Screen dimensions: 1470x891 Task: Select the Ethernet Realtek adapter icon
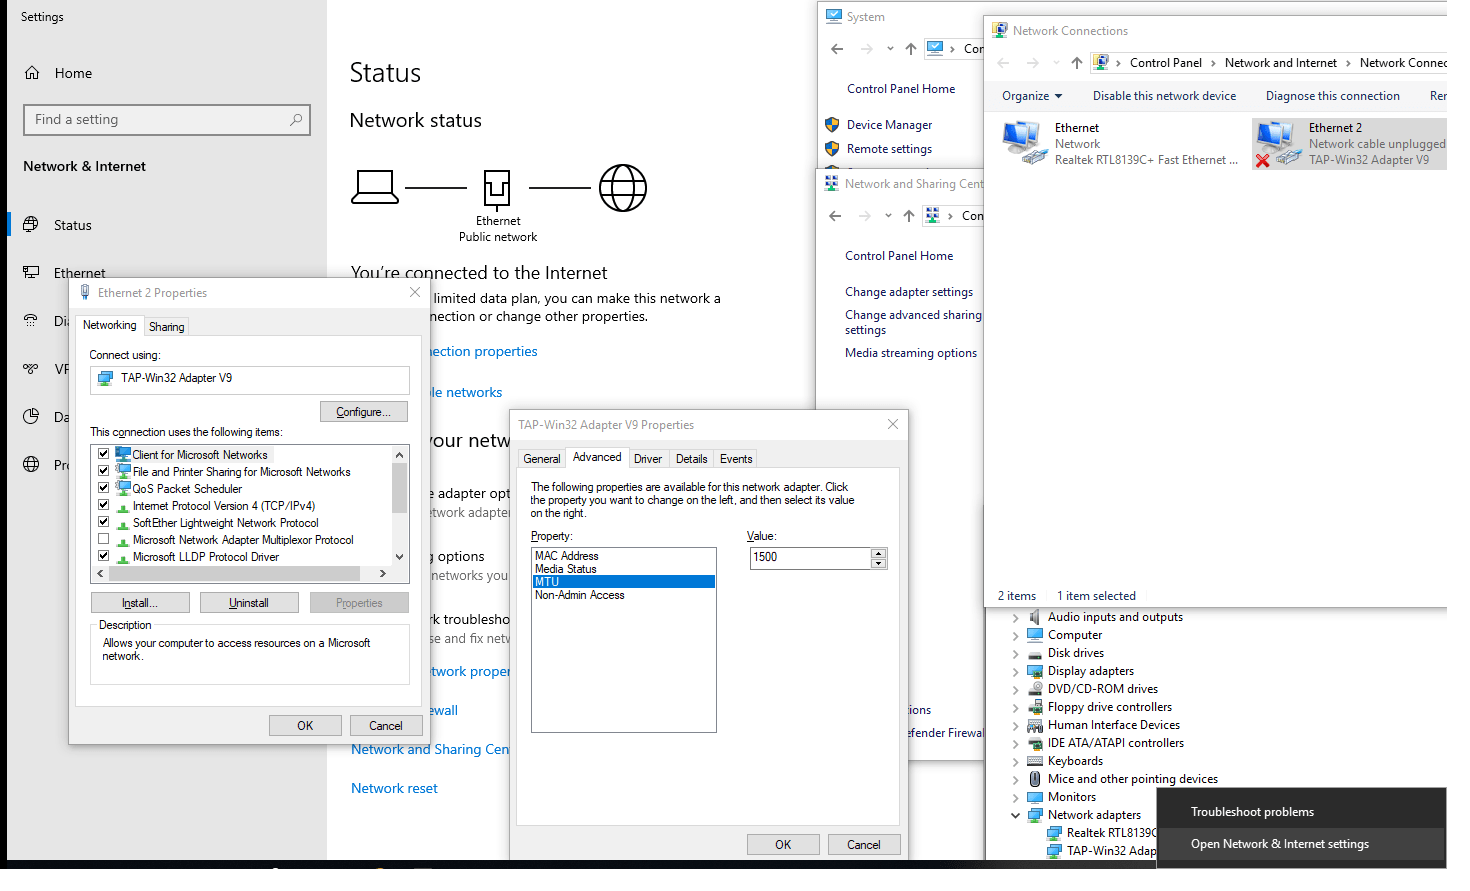click(1025, 143)
